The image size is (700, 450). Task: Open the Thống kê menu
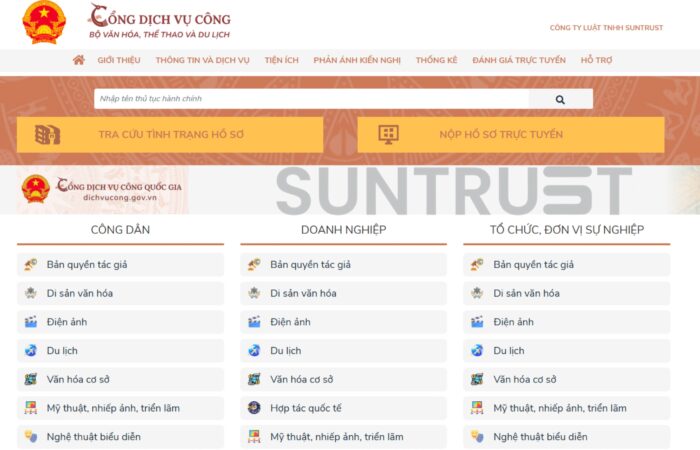pyautogui.click(x=437, y=60)
